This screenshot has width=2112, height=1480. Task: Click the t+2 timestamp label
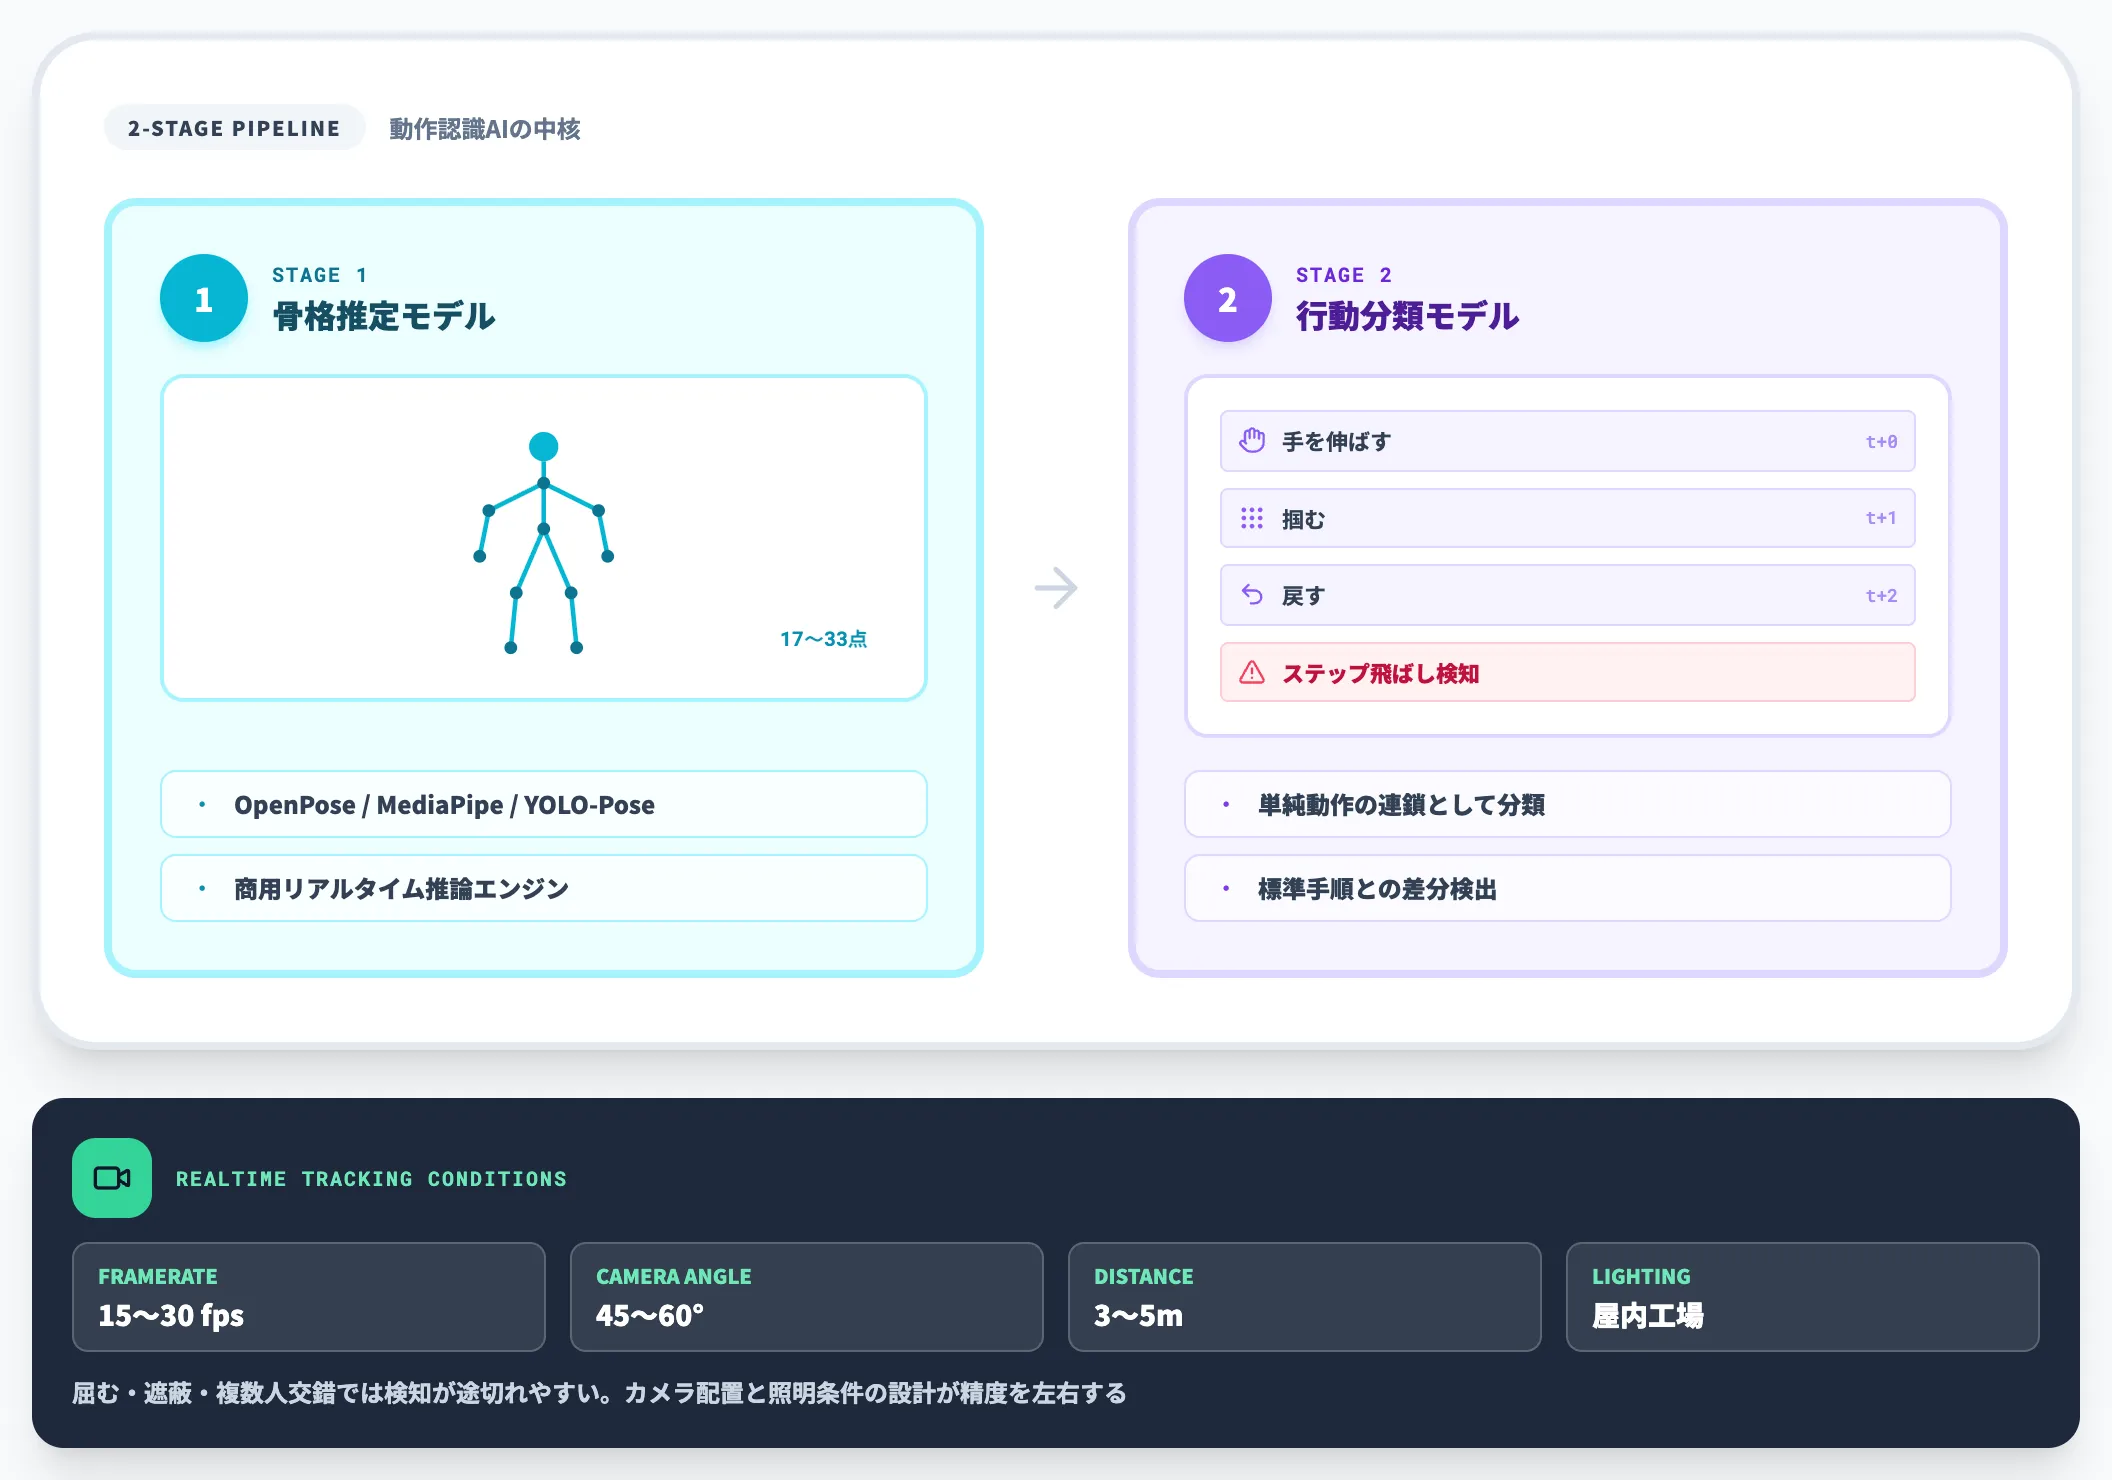coord(1881,595)
